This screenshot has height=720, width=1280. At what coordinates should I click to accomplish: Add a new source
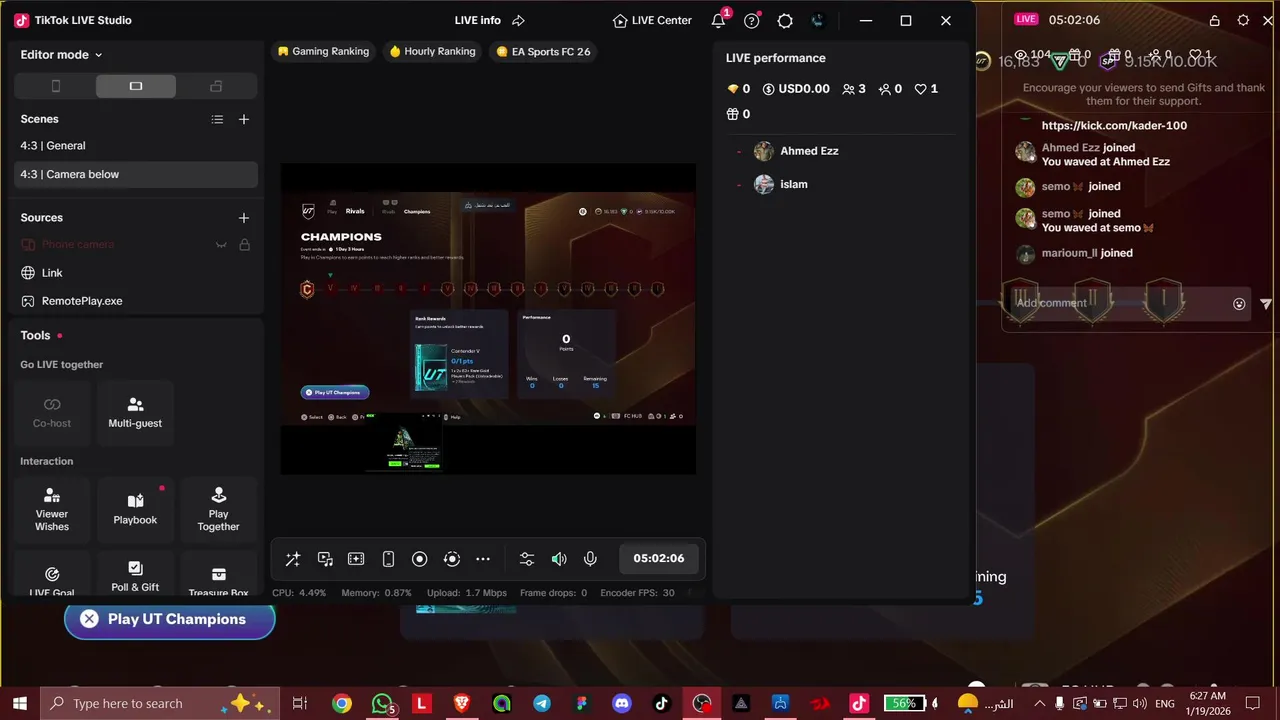pyautogui.click(x=243, y=217)
